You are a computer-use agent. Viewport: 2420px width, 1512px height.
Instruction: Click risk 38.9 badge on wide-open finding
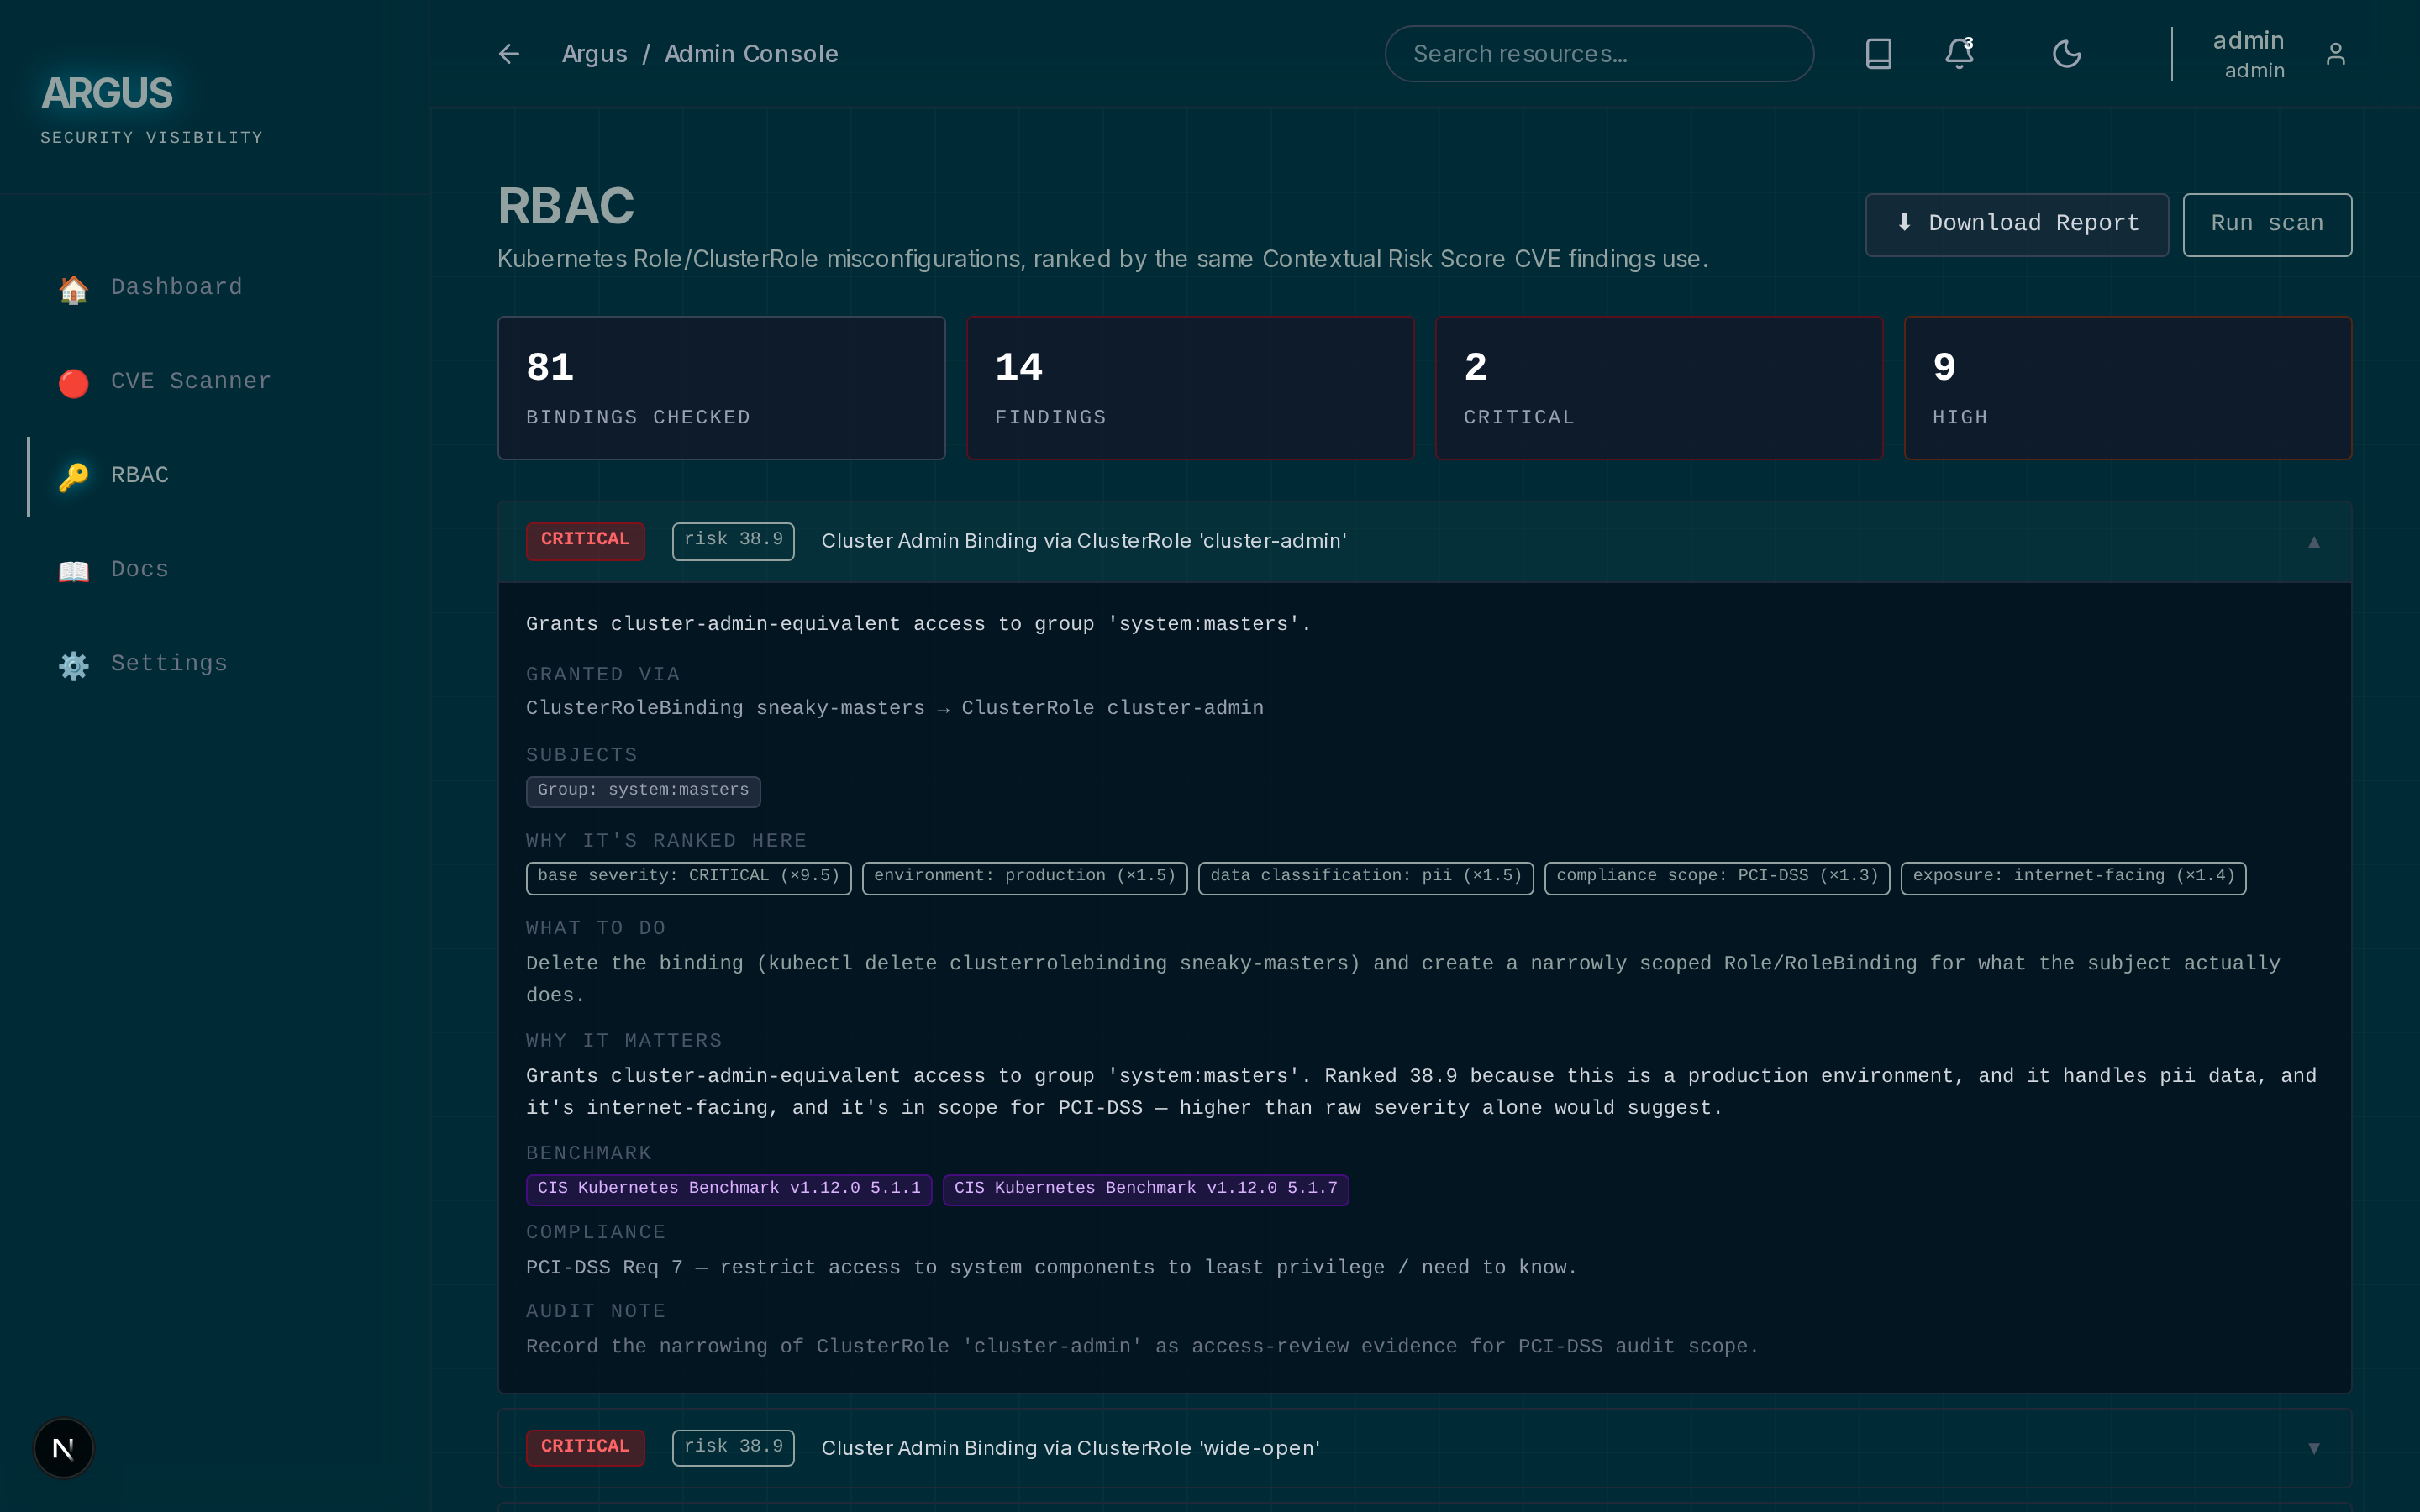coord(733,1447)
